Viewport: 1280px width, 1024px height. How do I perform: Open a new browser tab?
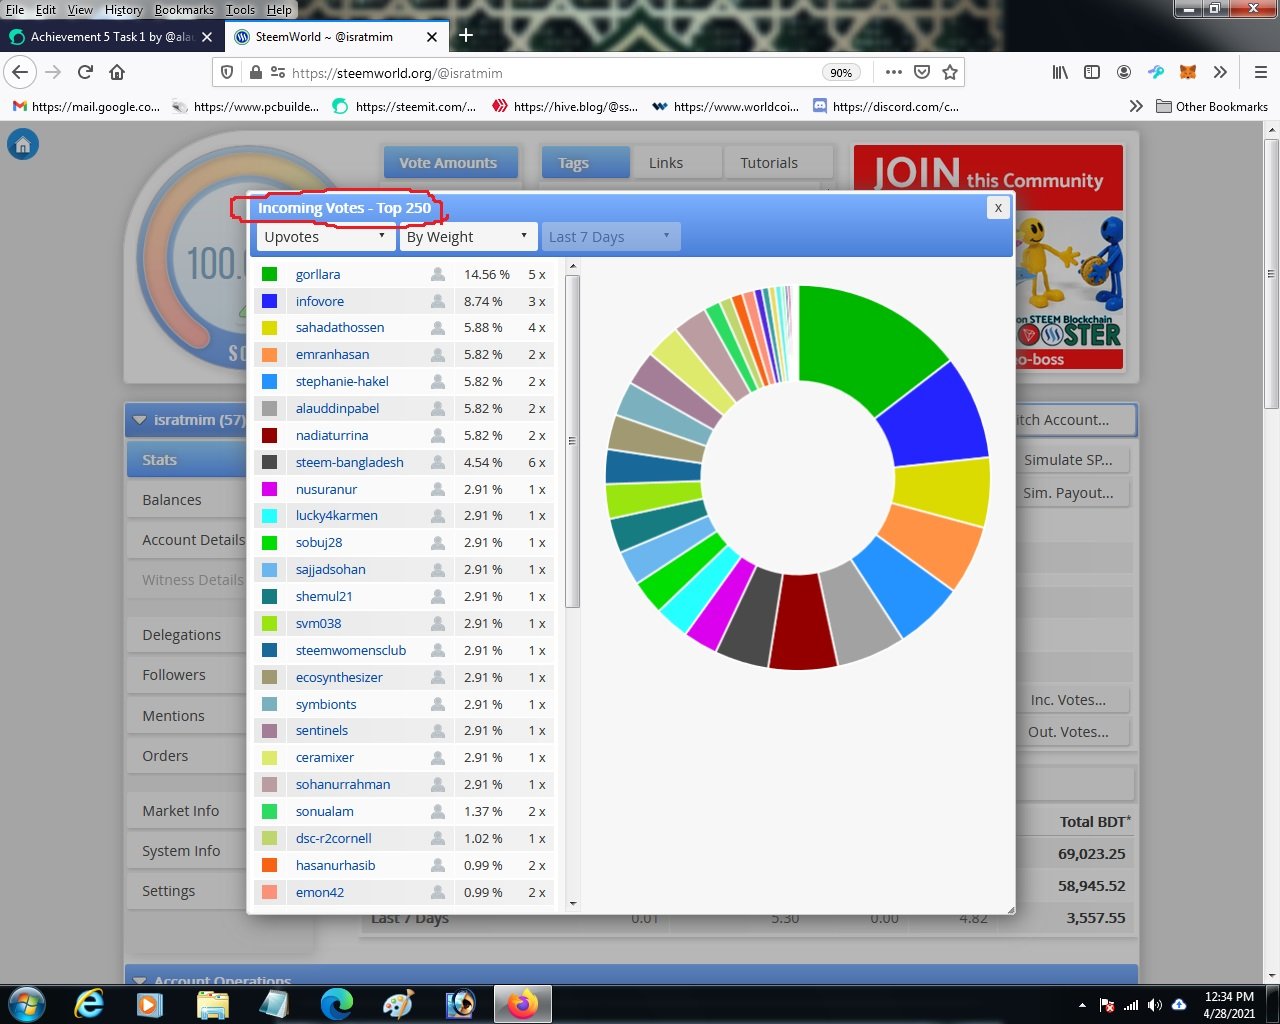(x=466, y=36)
